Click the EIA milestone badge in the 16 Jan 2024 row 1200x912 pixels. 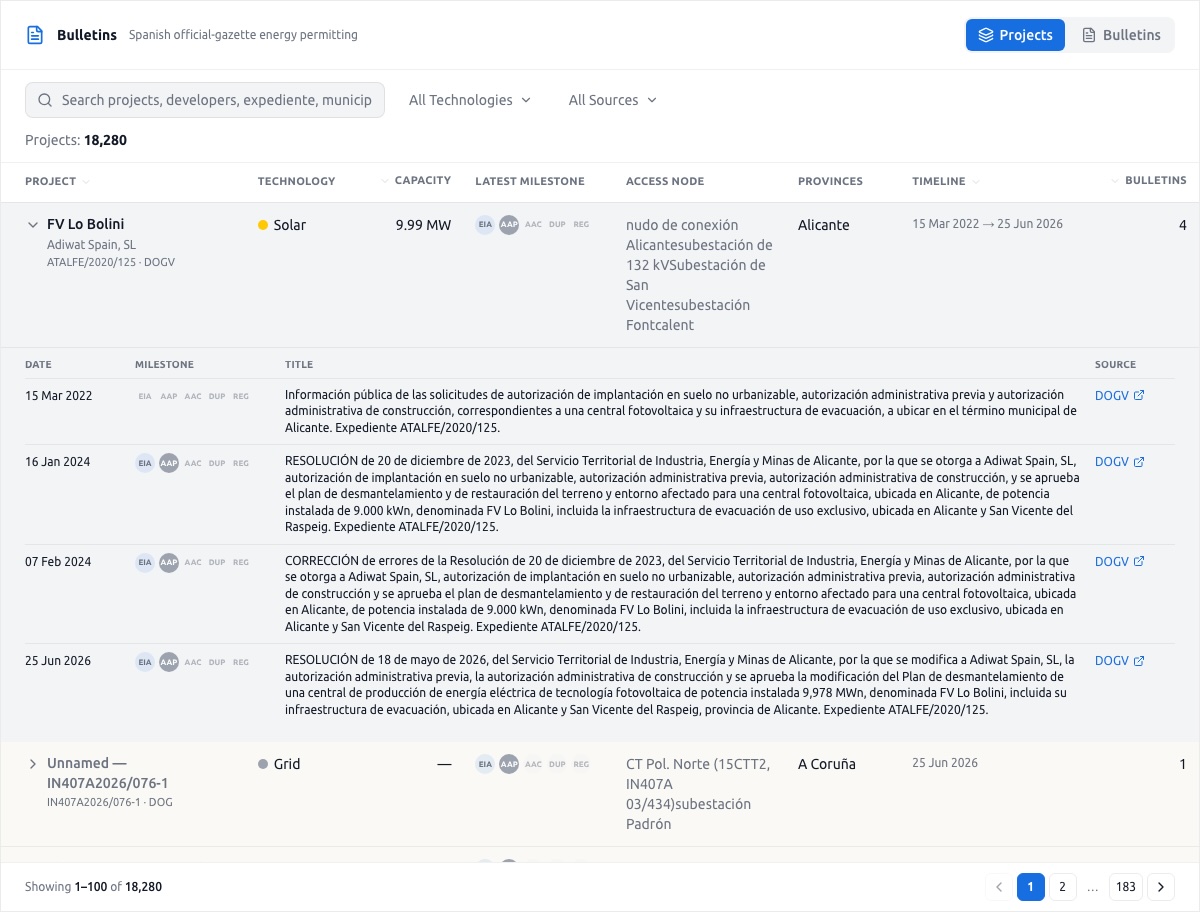145,463
